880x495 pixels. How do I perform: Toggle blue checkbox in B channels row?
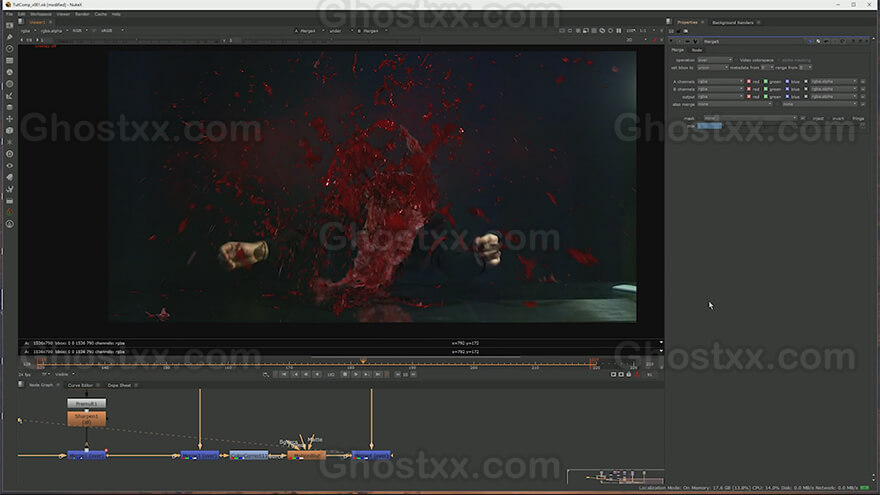pos(787,89)
